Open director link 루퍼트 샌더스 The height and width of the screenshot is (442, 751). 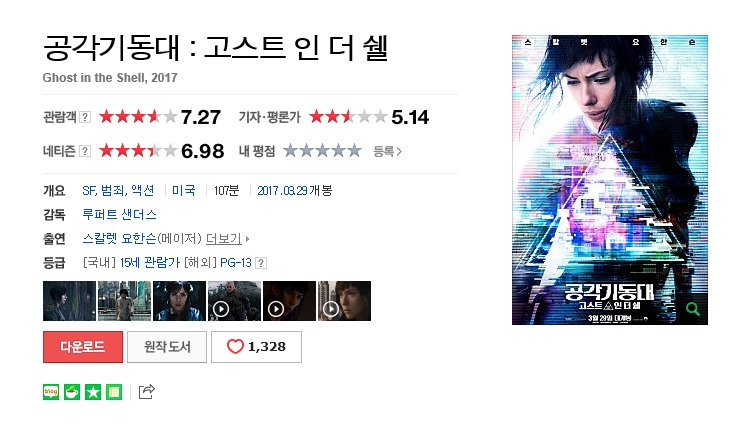(x=119, y=215)
